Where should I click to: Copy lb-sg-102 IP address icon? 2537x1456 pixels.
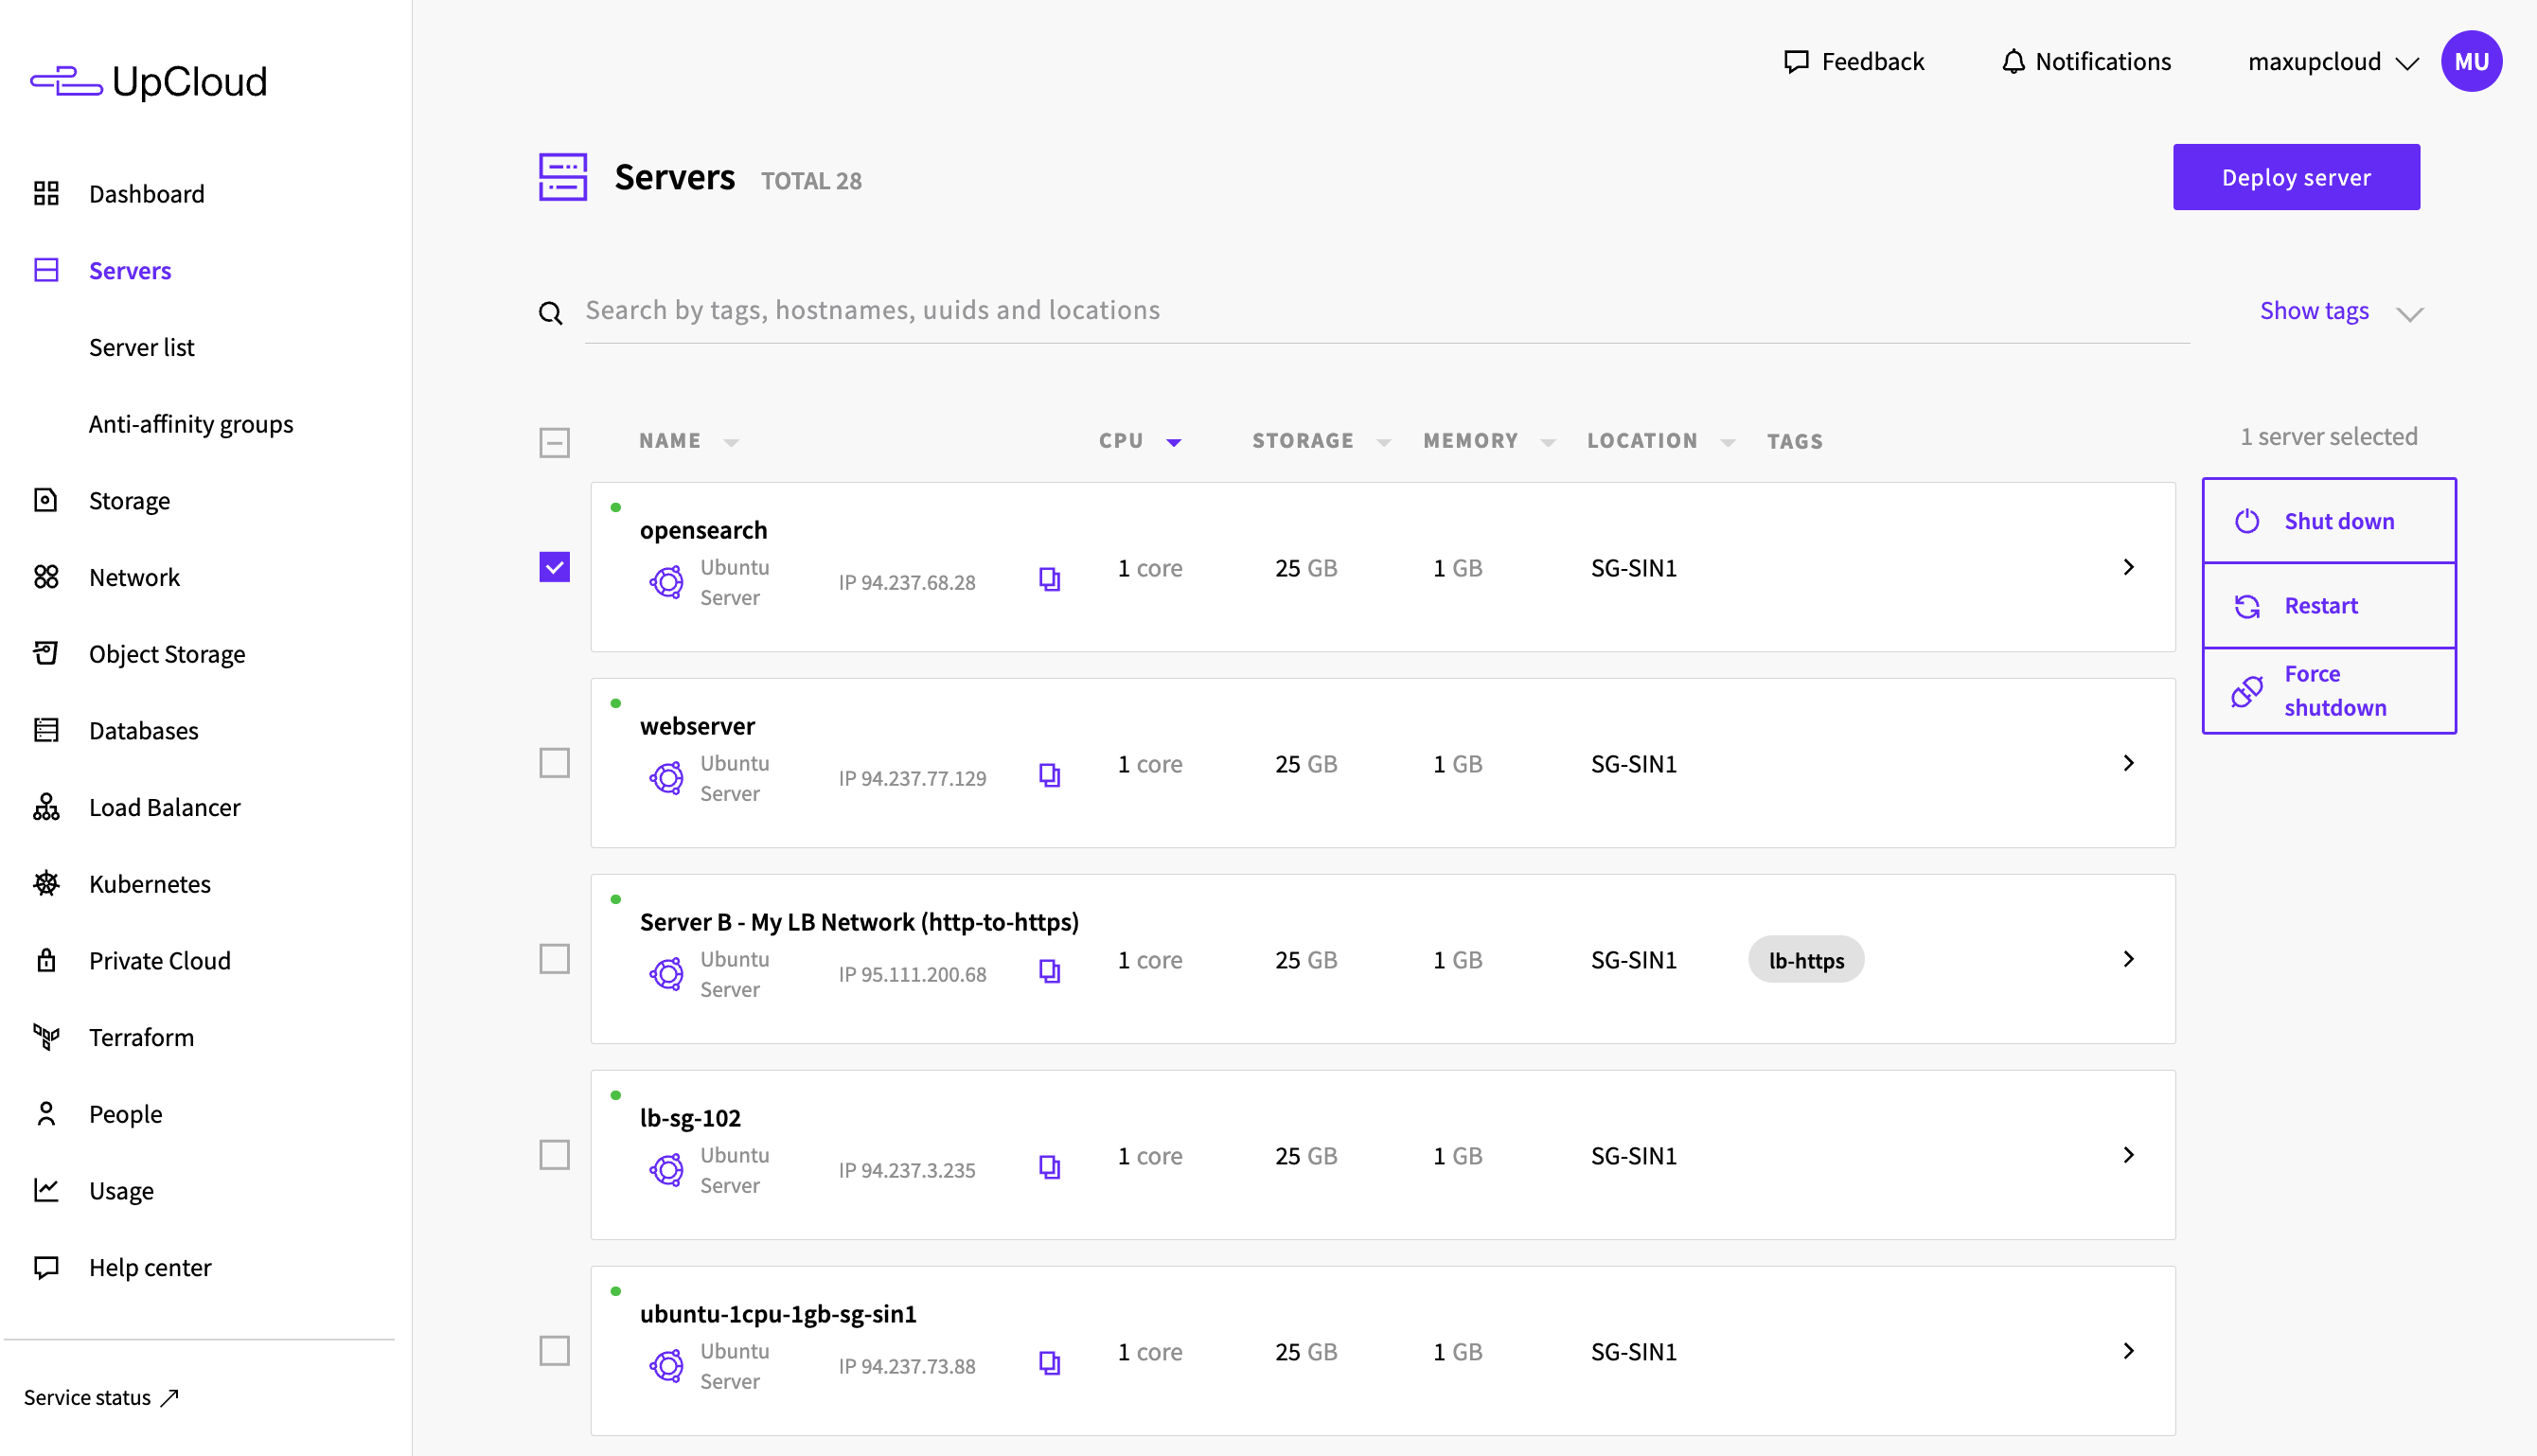coord(1049,1167)
